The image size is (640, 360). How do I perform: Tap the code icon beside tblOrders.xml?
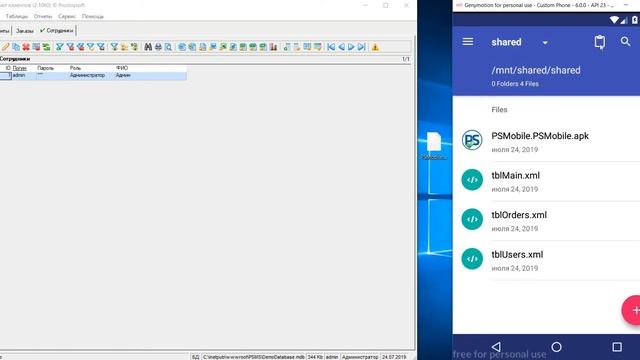pos(472,219)
